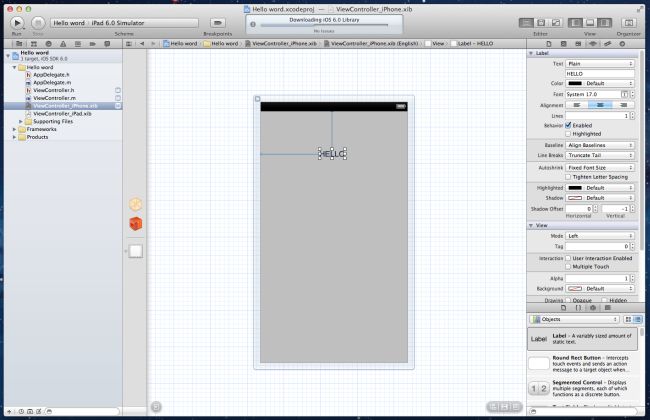Show the Debug navigator

coord(78,44)
